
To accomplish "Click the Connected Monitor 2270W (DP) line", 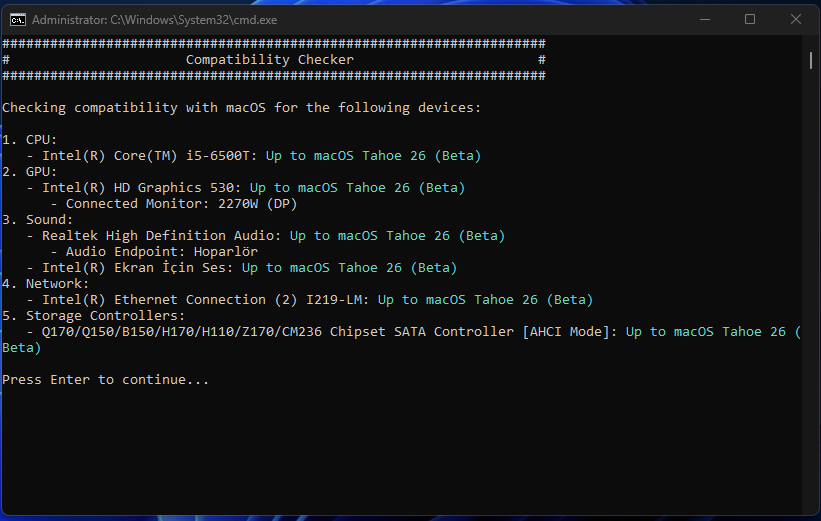I will point(174,204).
